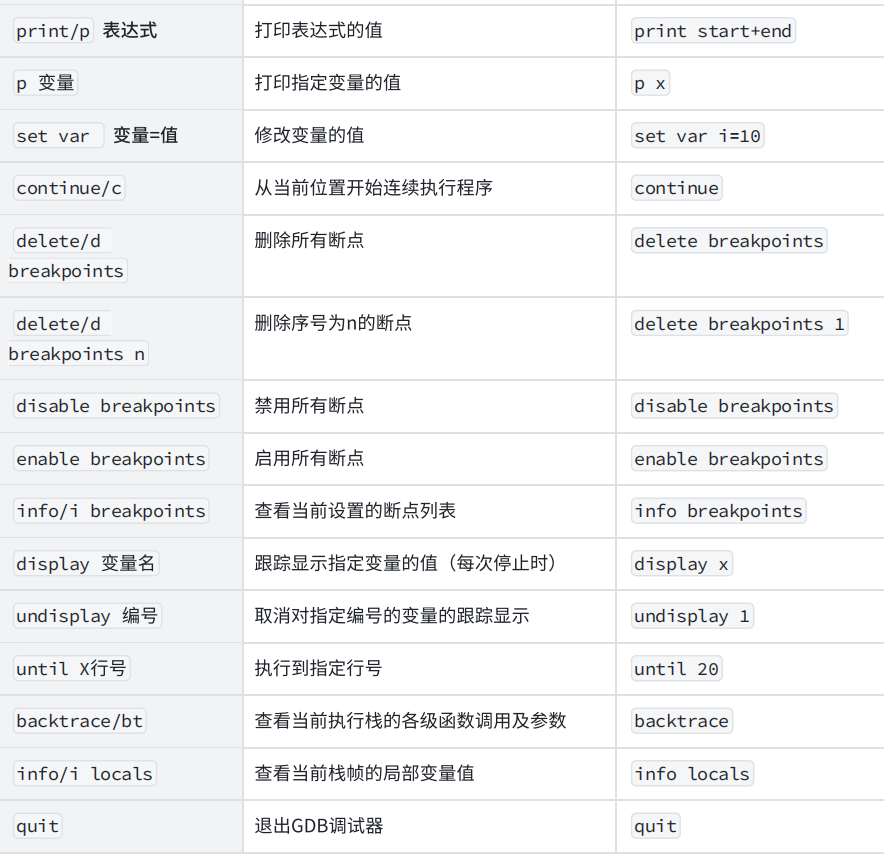Screen dimensions: 884x855
Task: Select description '删除所有断点'
Action: click(x=309, y=241)
